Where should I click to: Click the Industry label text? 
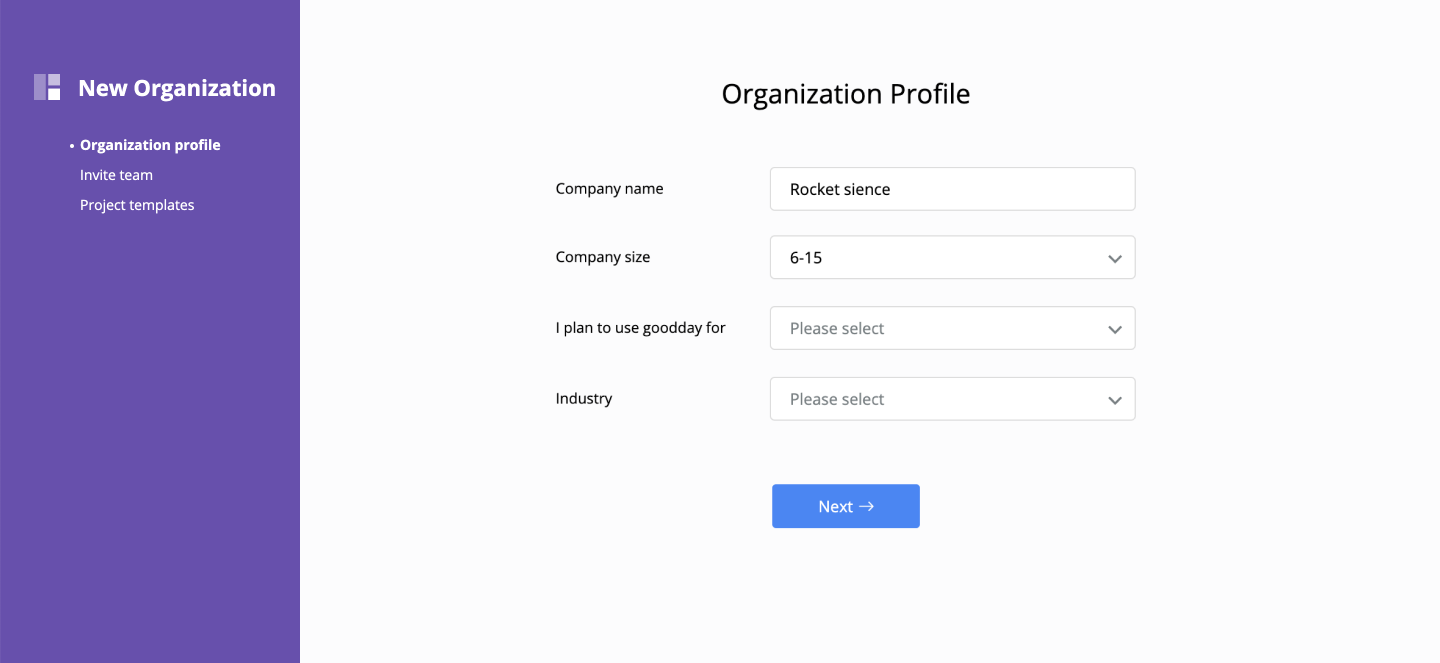584,398
